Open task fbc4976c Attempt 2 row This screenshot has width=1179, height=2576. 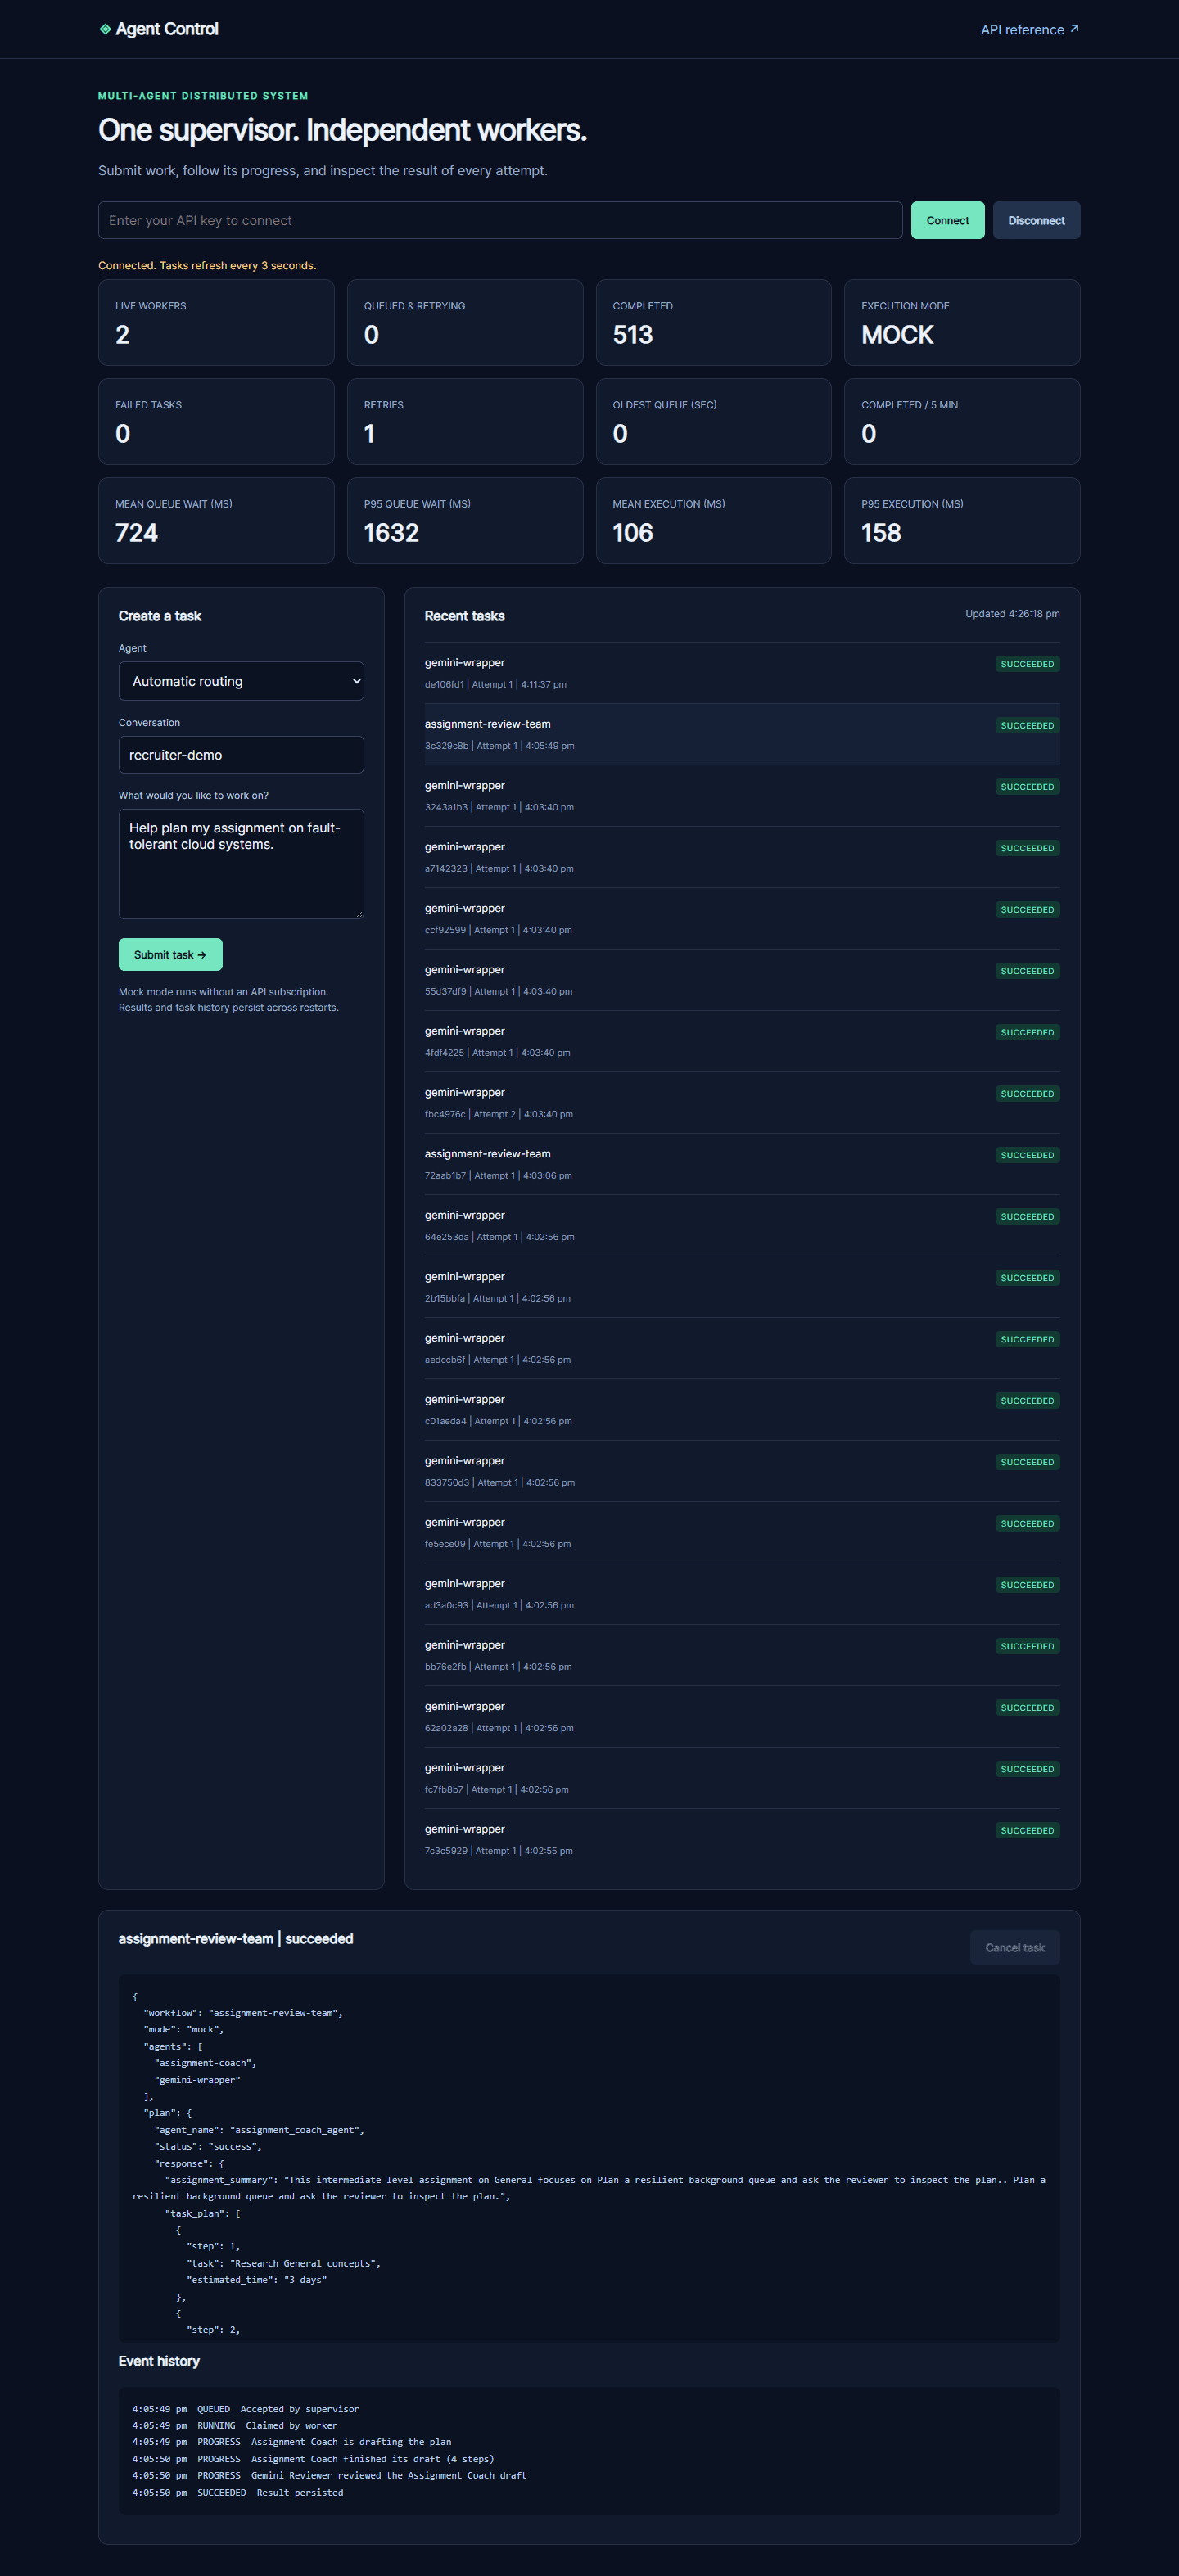pyautogui.click(x=742, y=1103)
